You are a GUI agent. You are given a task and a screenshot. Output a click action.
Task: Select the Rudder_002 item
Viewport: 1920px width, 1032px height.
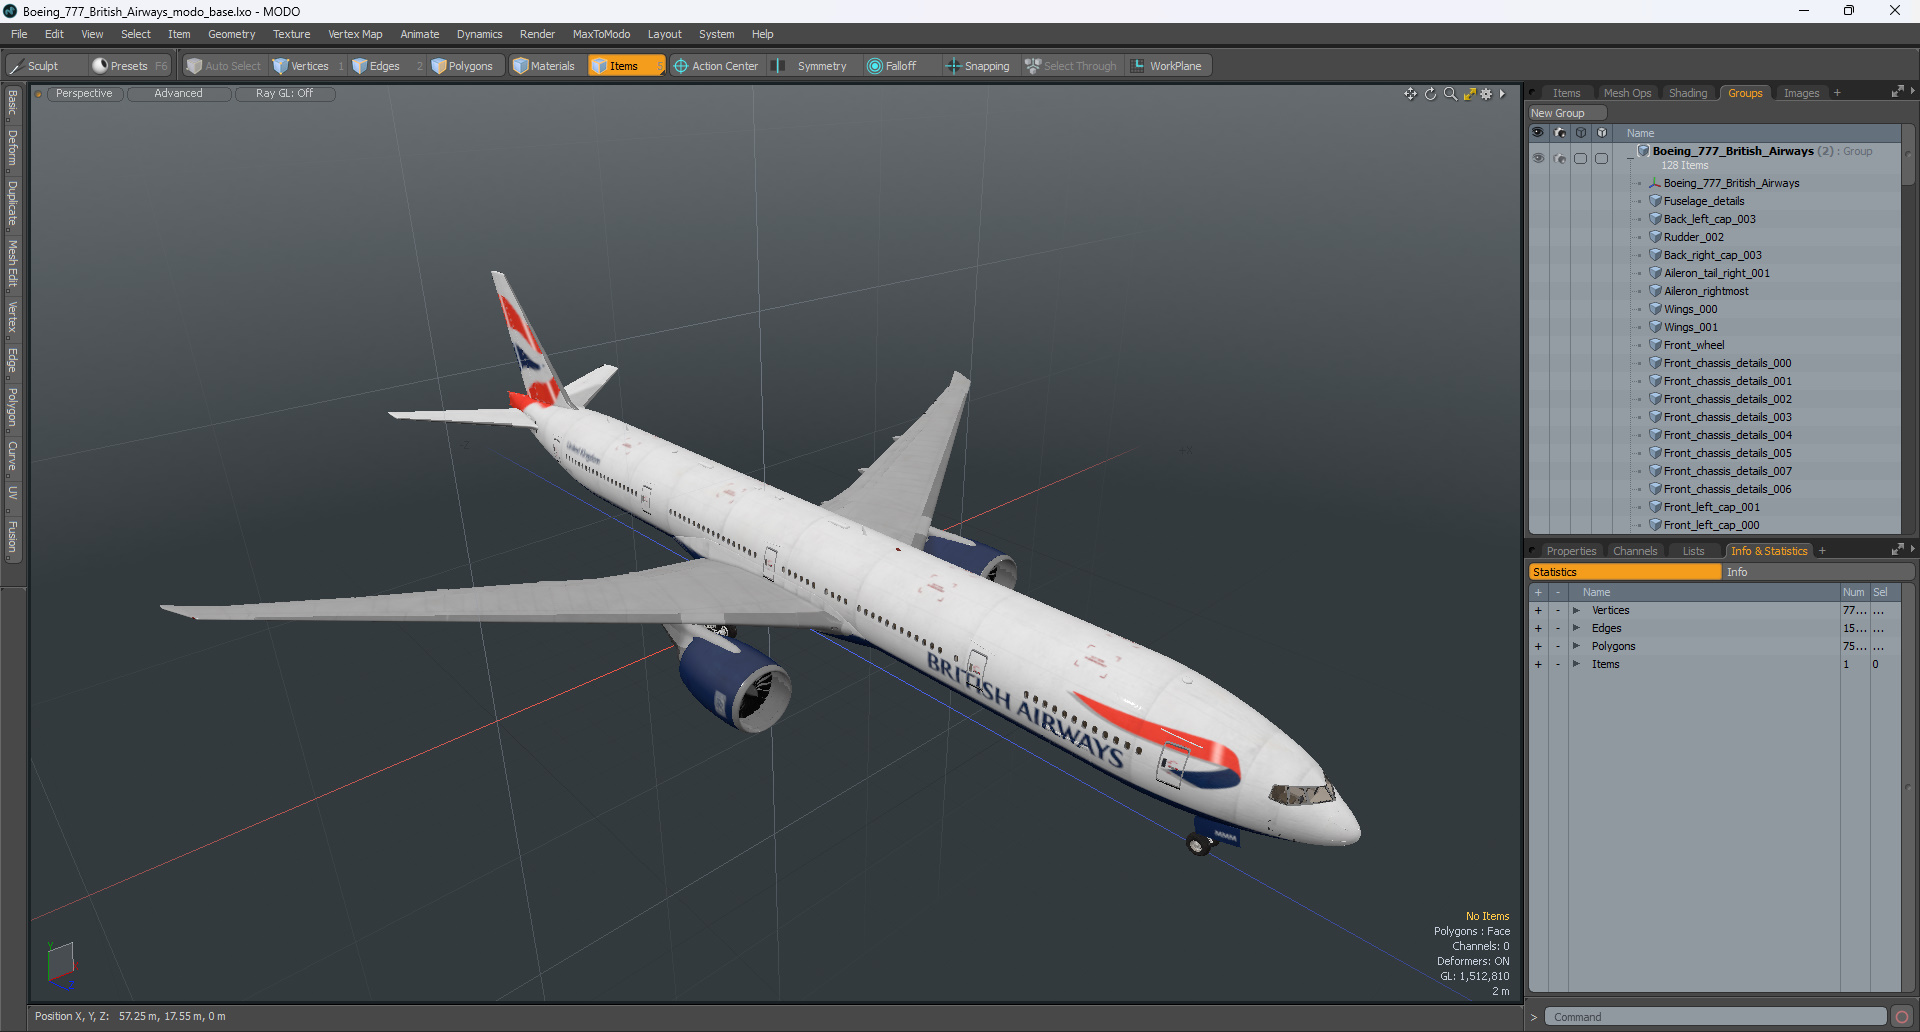pos(1693,237)
